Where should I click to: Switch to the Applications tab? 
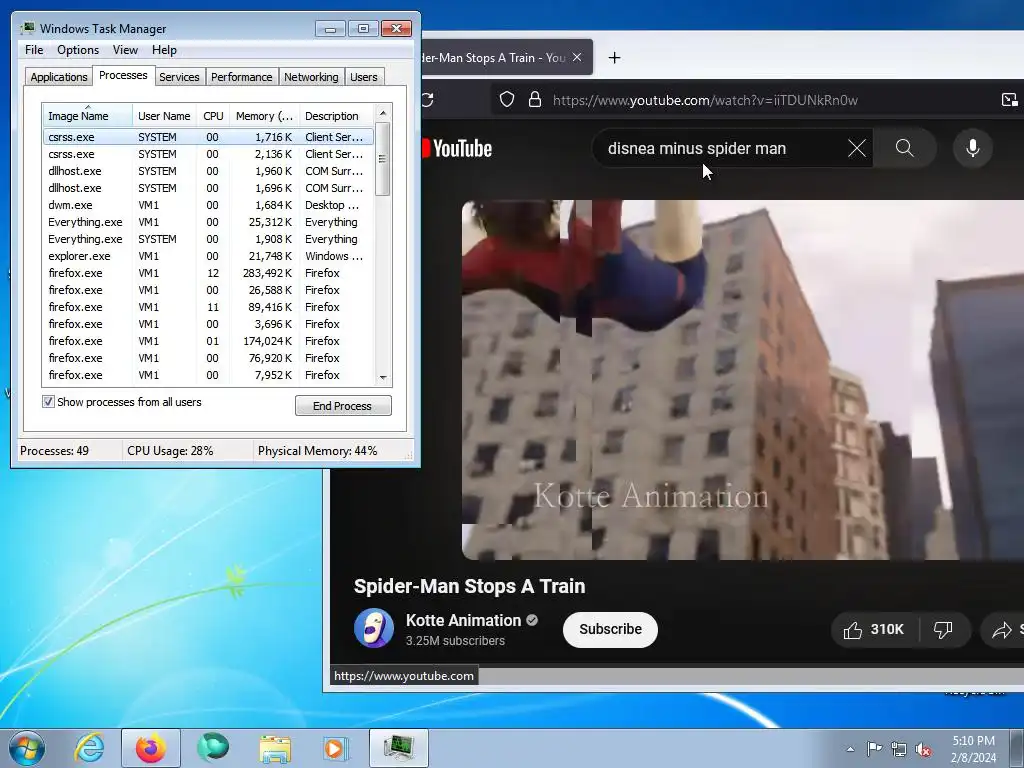[59, 77]
